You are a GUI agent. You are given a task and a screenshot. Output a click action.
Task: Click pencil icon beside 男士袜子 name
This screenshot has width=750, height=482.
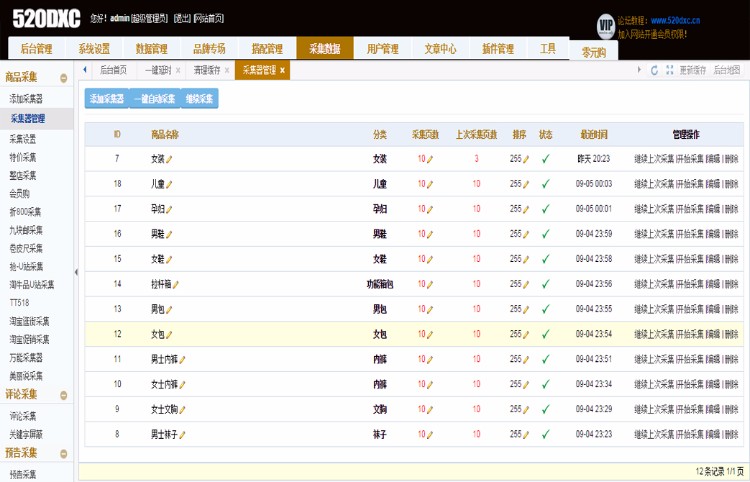(x=182, y=435)
